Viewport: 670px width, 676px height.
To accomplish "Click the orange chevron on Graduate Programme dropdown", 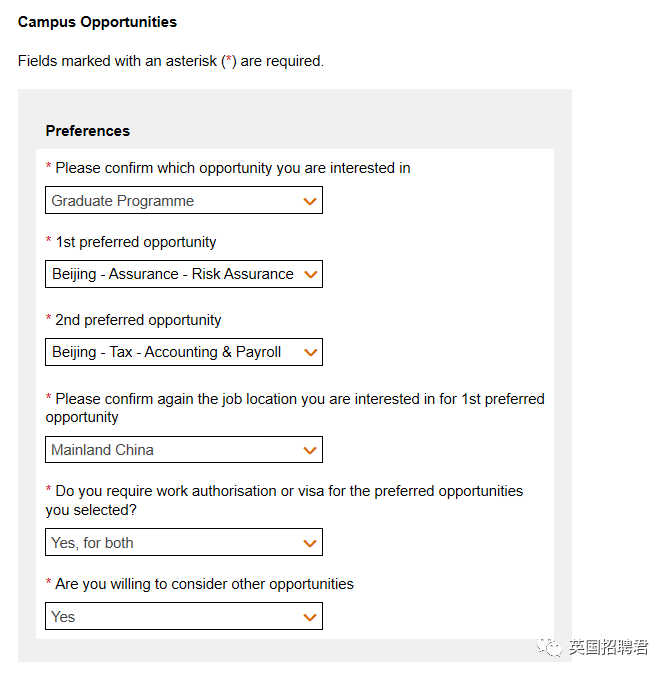I will click(310, 201).
